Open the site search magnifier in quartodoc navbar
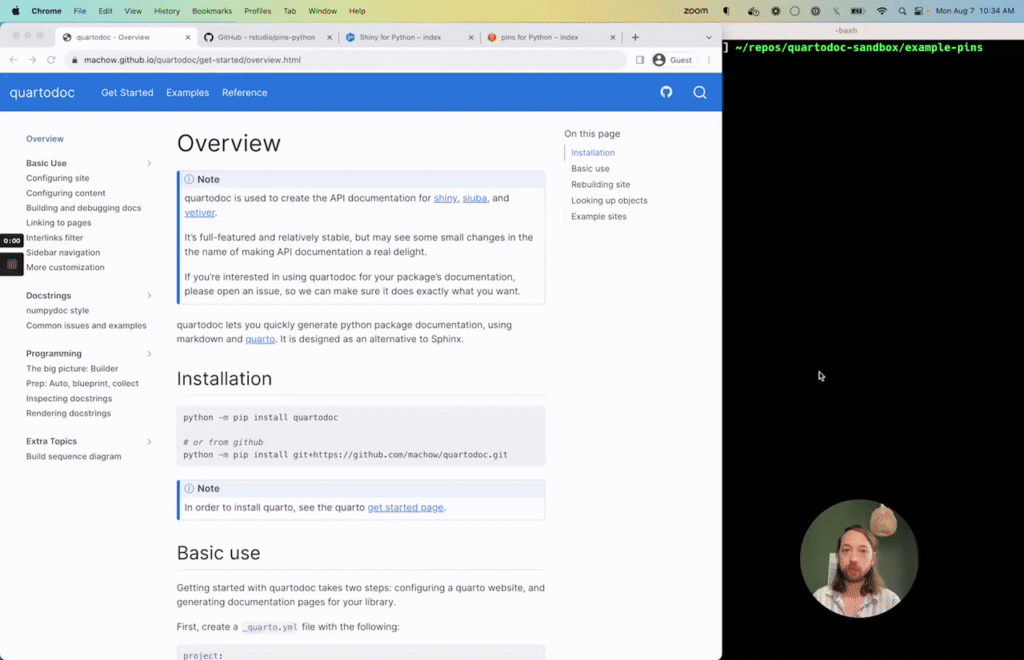The image size is (1024, 660). (x=699, y=93)
